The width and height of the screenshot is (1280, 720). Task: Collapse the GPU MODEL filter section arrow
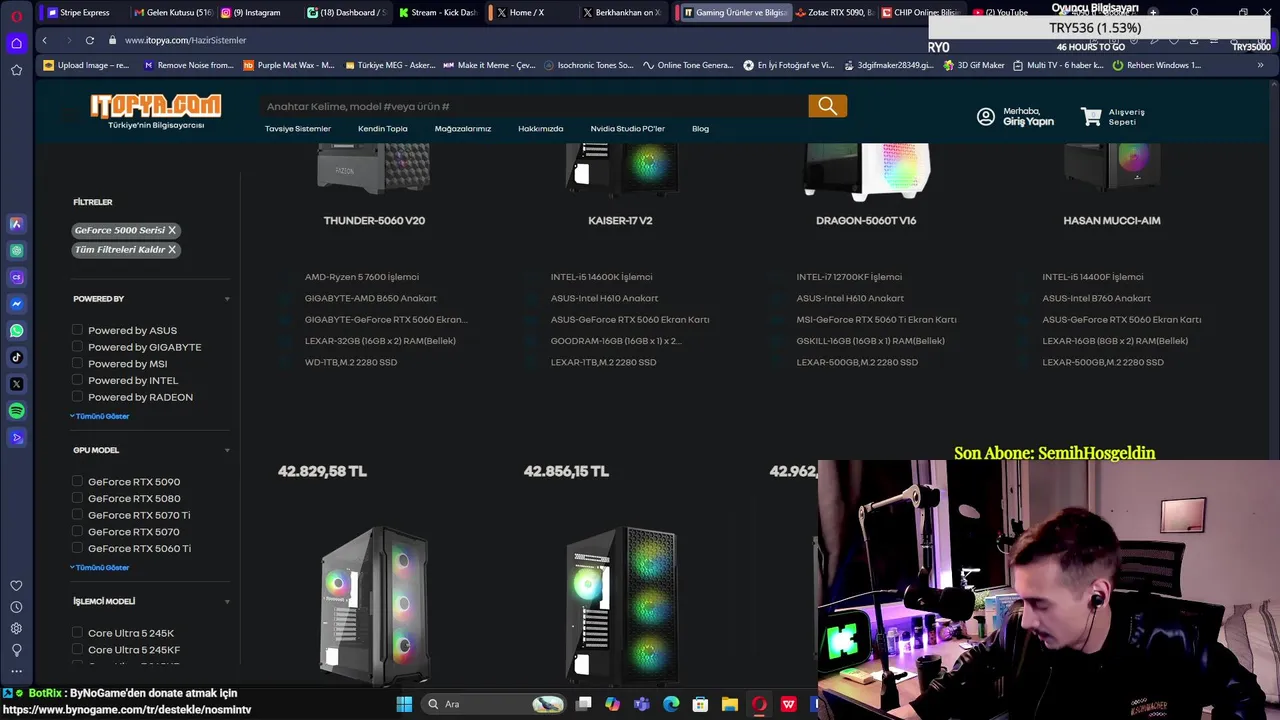coord(227,450)
